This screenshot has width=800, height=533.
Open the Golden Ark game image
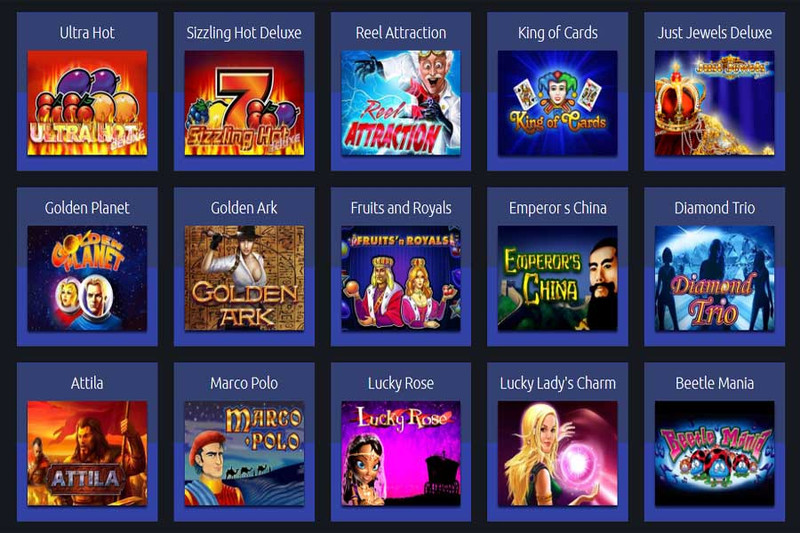(x=244, y=278)
